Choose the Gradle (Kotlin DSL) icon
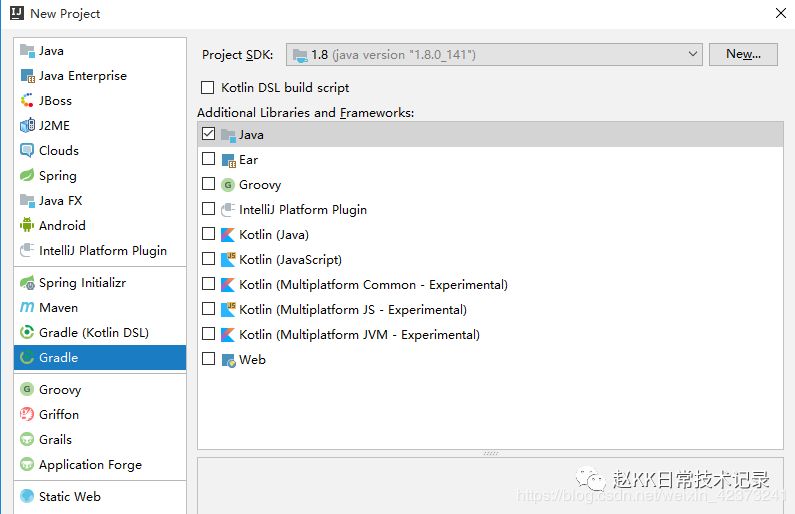The width and height of the screenshot is (795, 514). [x=27, y=332]
